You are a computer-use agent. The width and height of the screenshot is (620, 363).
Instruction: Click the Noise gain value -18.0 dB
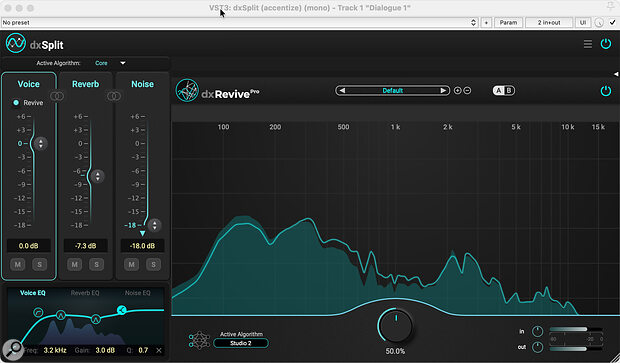coord(142,246)
